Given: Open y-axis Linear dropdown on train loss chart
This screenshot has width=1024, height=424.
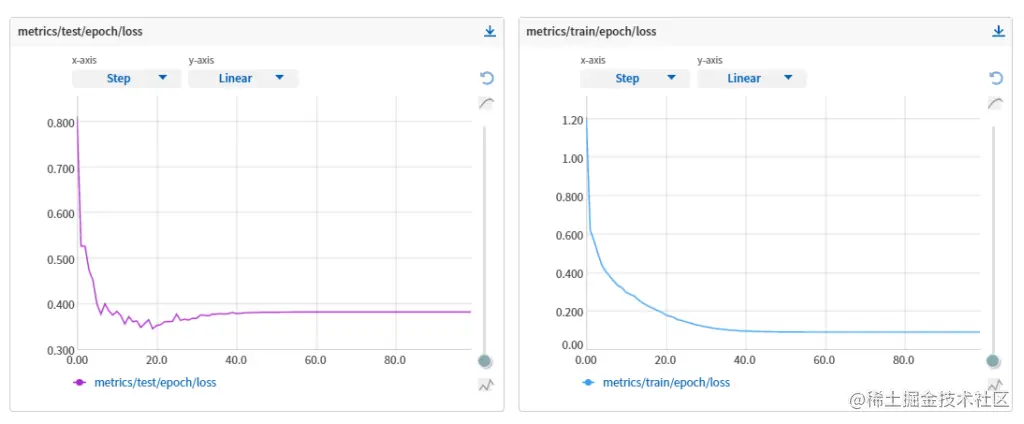Looking at the screenshot, I should pyautogui.click(x=752, y=78).
